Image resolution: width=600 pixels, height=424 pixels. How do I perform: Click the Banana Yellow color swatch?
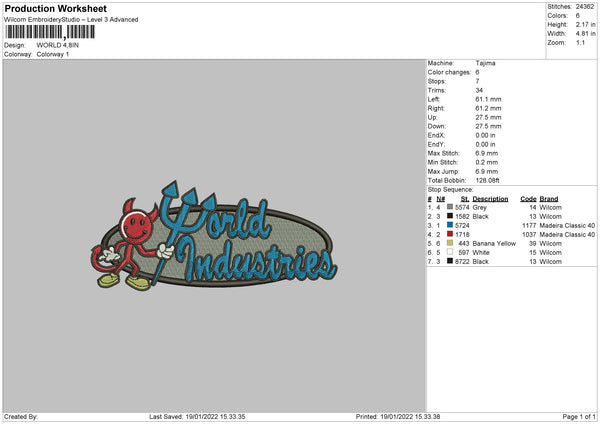click(x=450, y=243)
